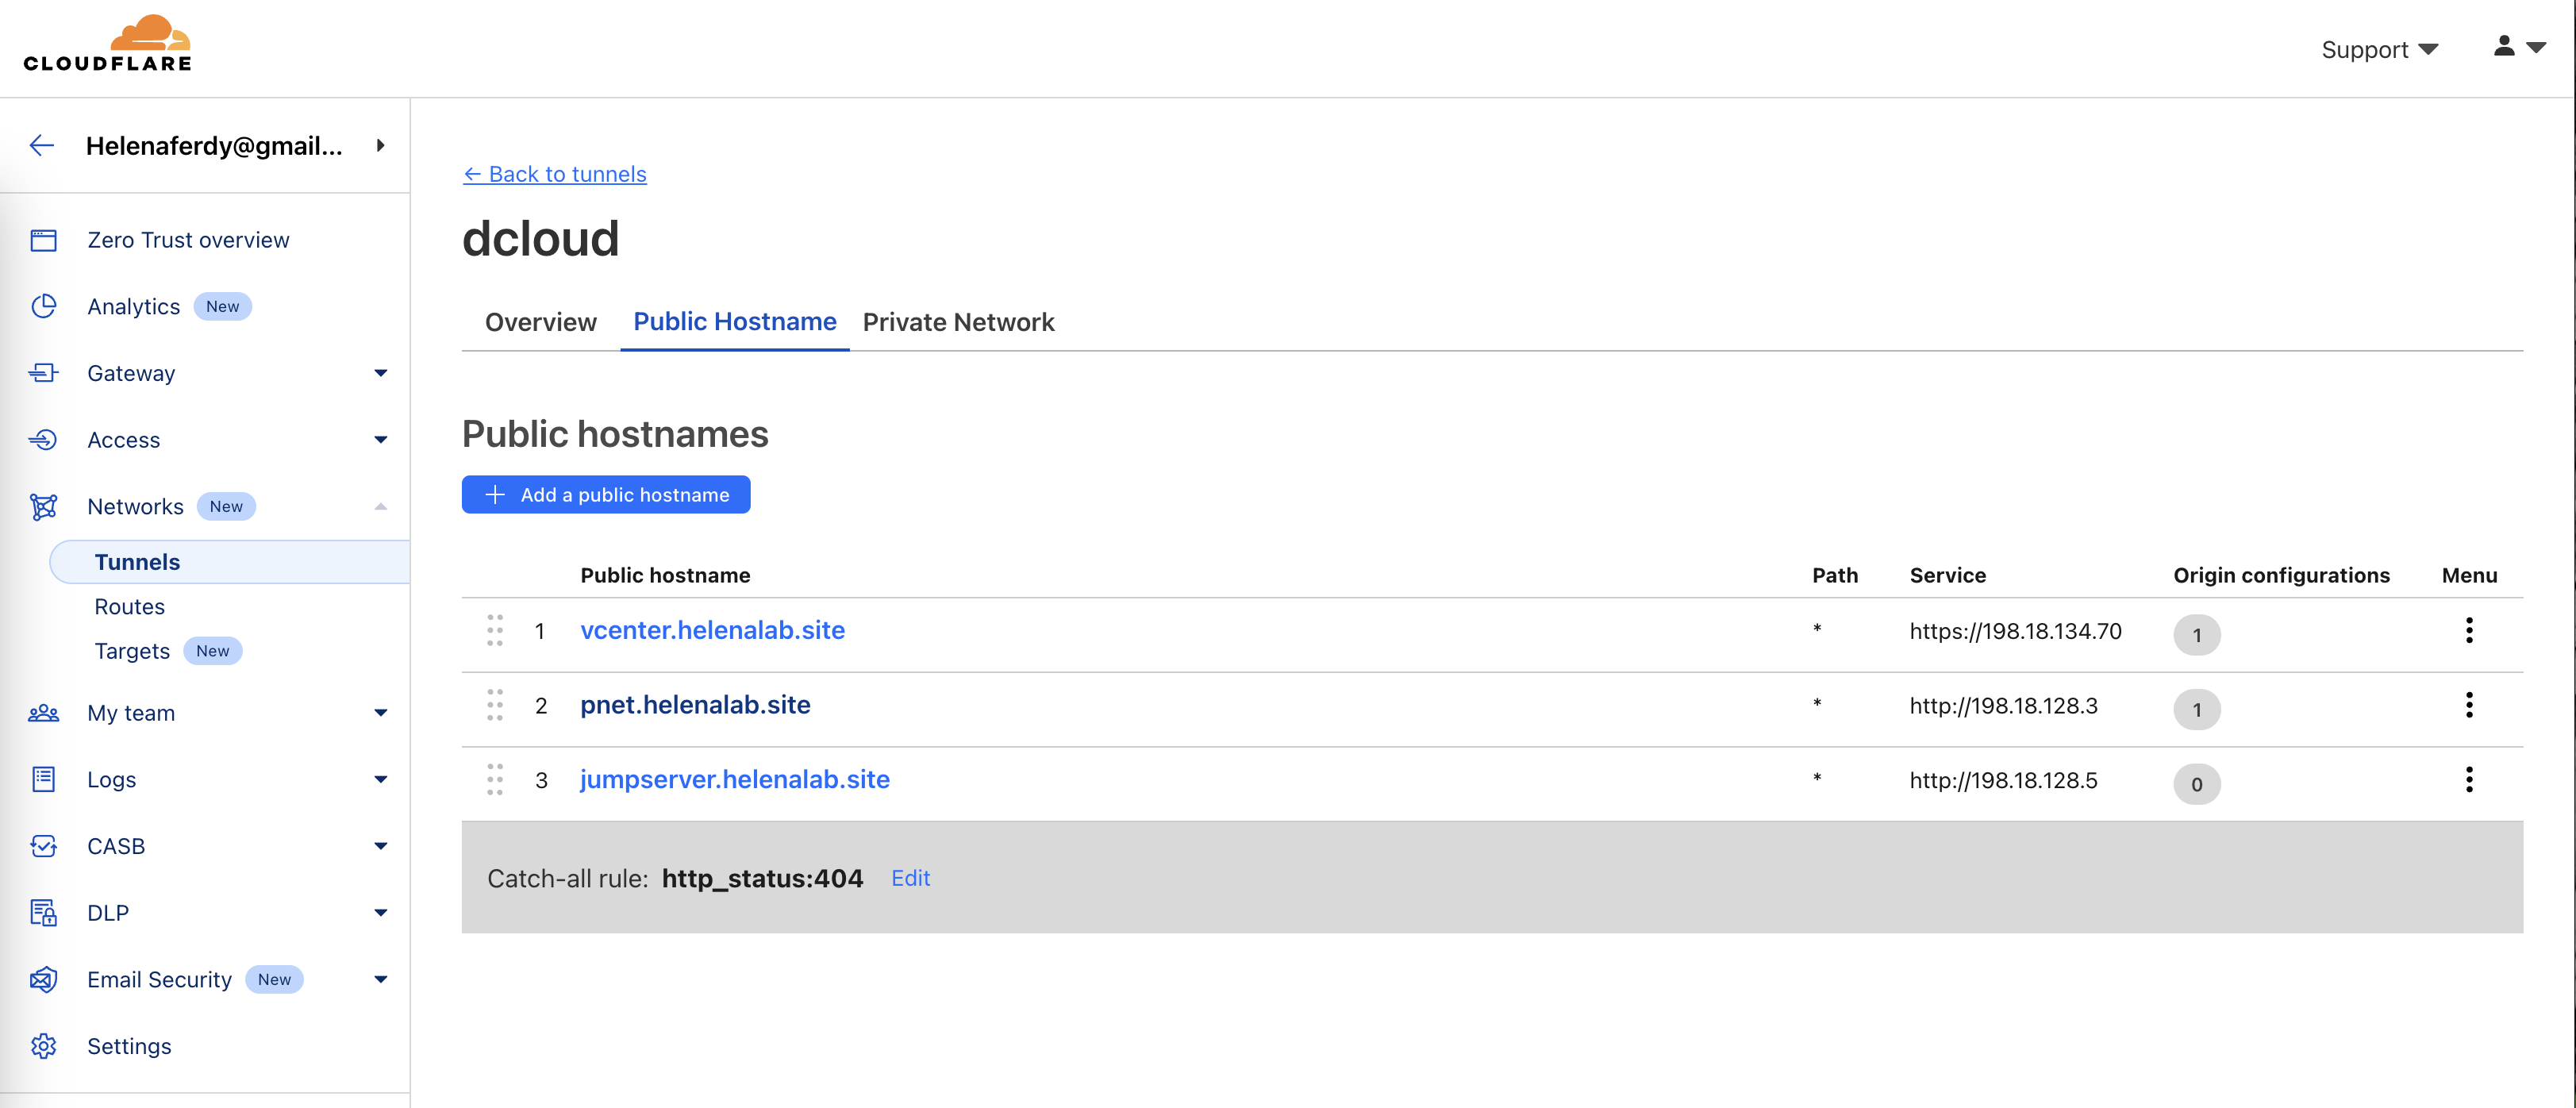Screen dimensions: 2576x1108
Task: Click the Analytics pie chart icon
Action: [x=43, y=306]
